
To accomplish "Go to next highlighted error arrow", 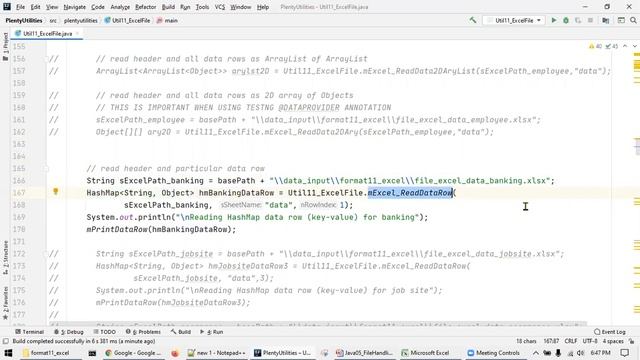I will (634, 46).
